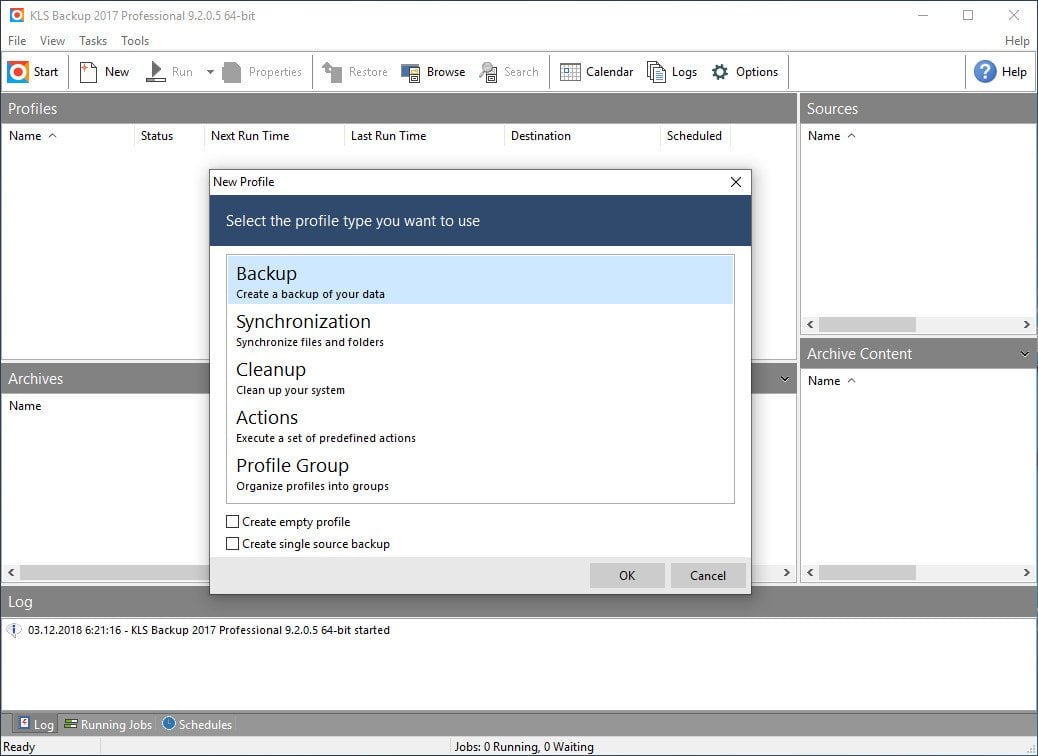Viewport: 1038px width, 756px height.
Task: Click the New profile toolbar icon
Action: point(89,72)
